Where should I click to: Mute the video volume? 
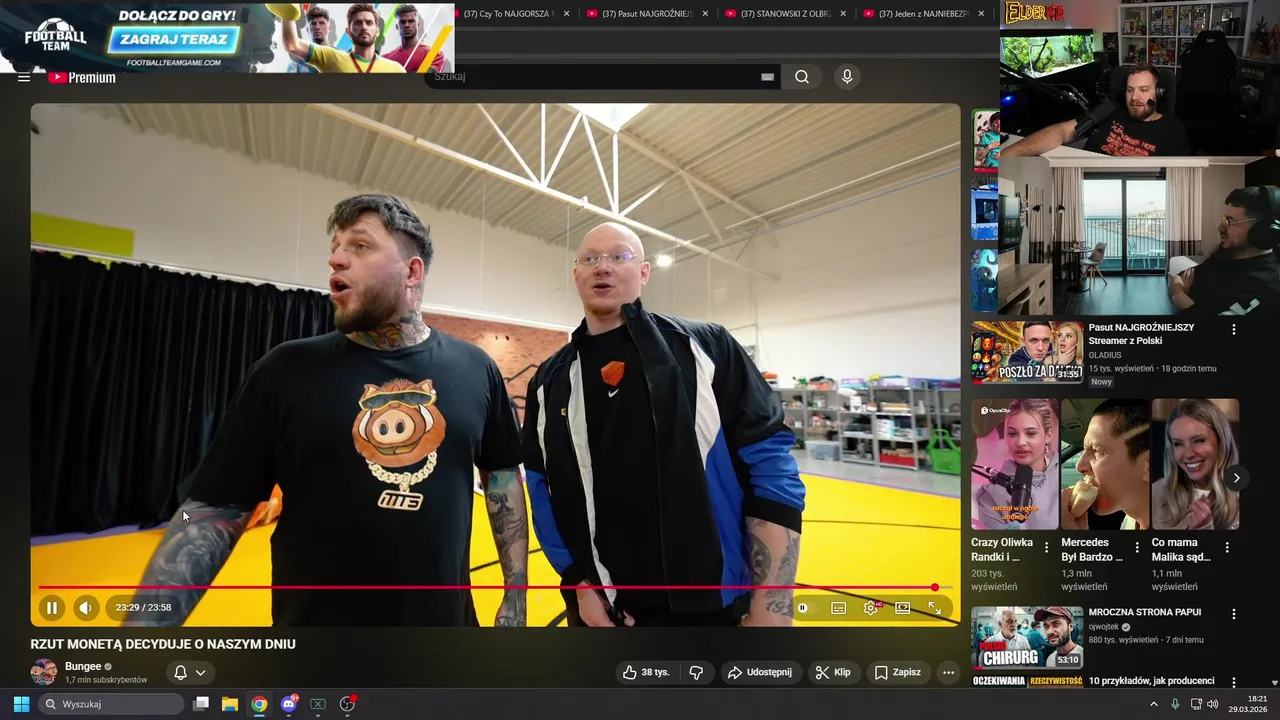coord(86,607)
